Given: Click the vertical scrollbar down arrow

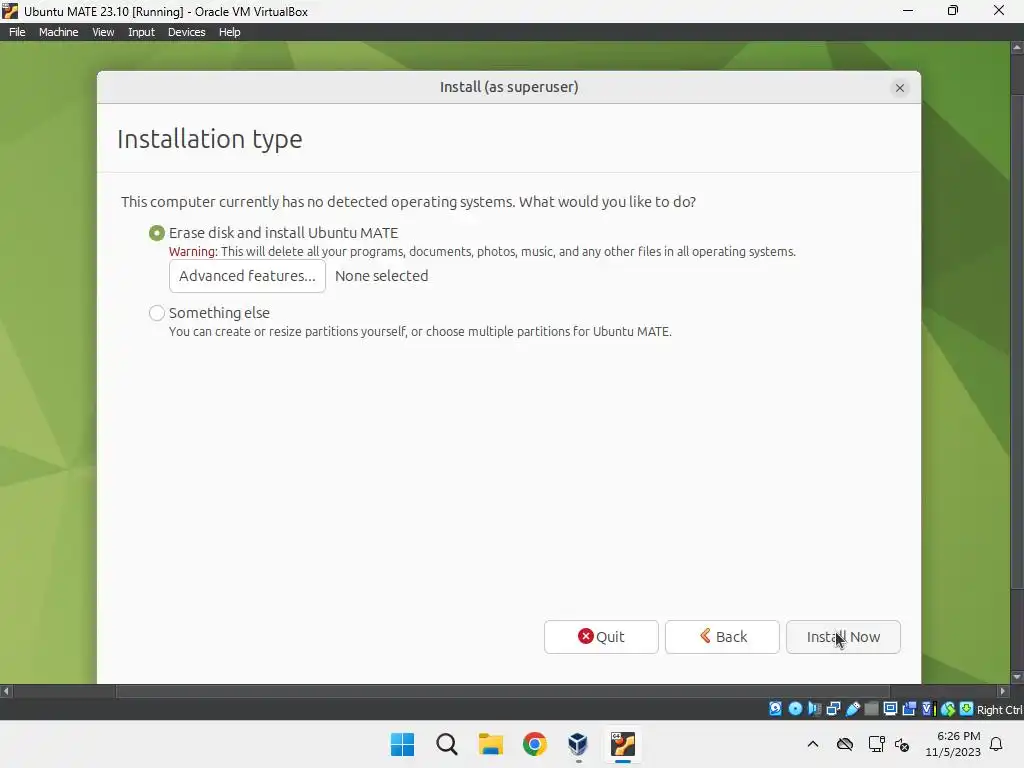Looking at the screenshot, I should coord(1017,677).
